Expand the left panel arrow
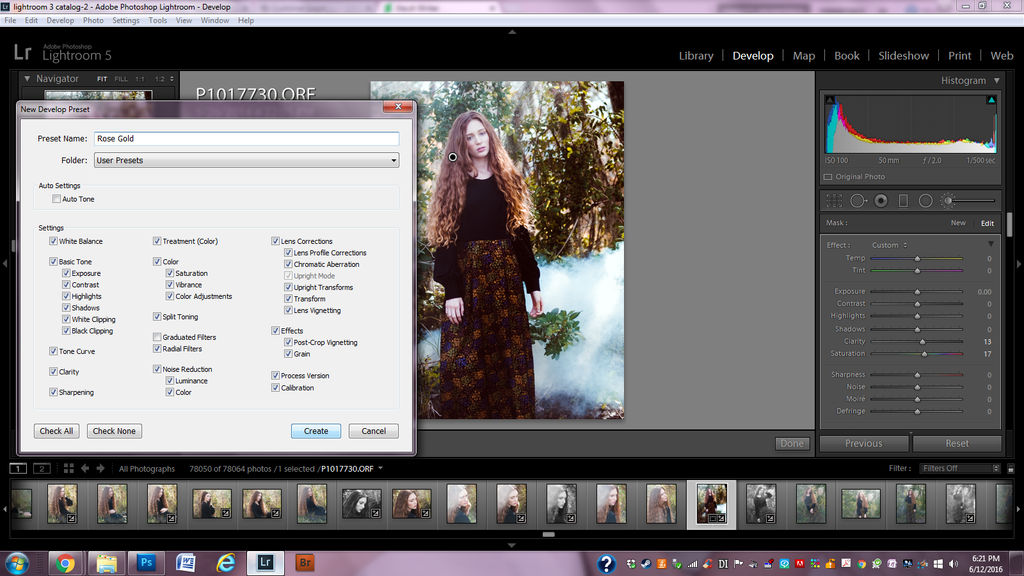 click(5, 264)
